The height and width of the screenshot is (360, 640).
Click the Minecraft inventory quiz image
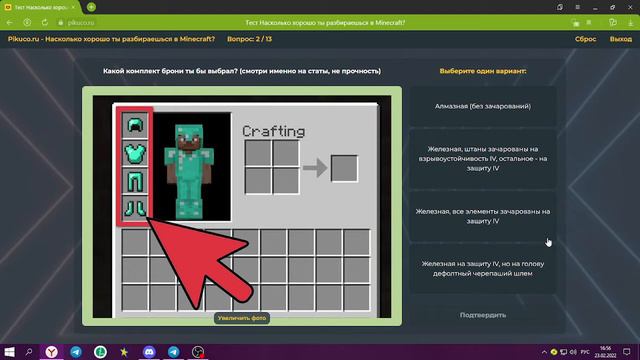[242, 206]
